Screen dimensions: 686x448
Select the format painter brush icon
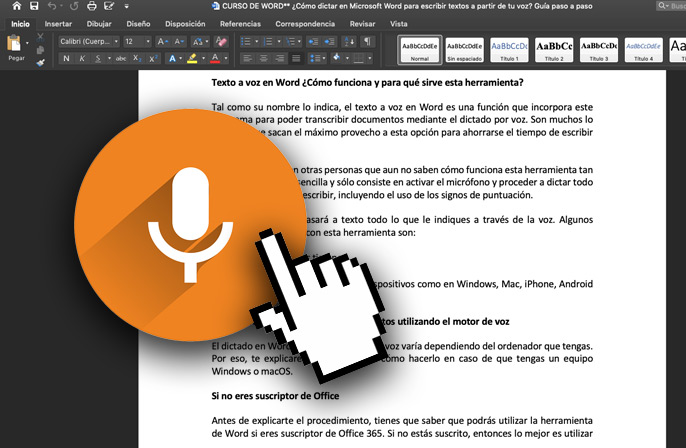click(x=41, y=62)
